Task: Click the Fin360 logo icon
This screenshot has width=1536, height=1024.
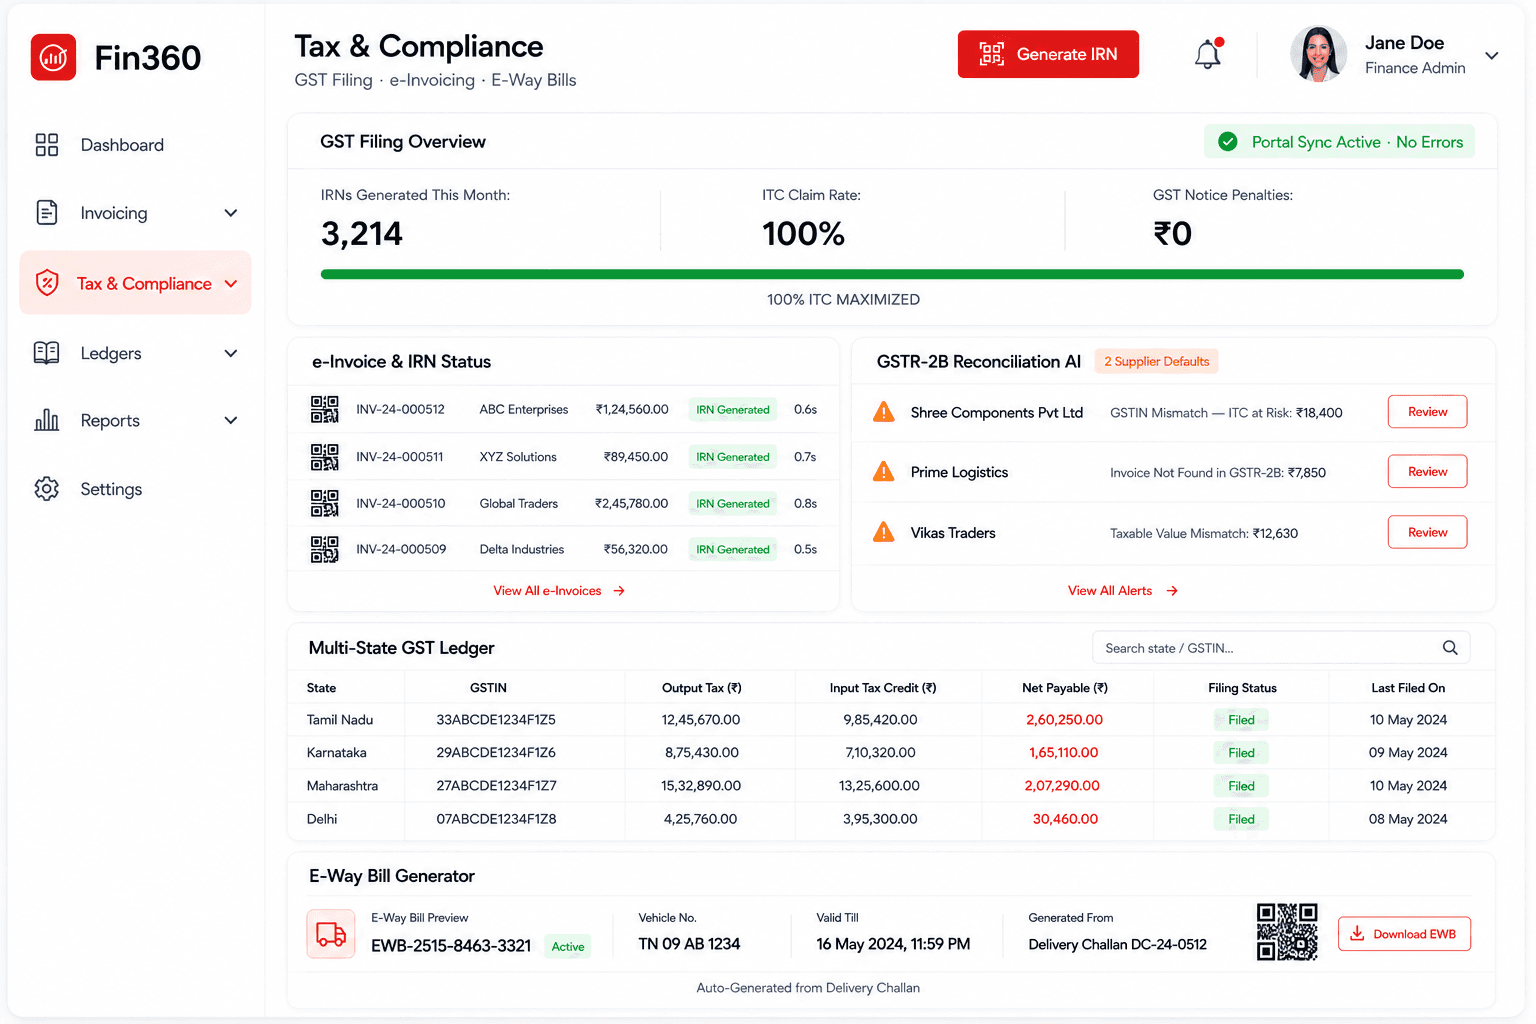Action: tap(53, 57)
